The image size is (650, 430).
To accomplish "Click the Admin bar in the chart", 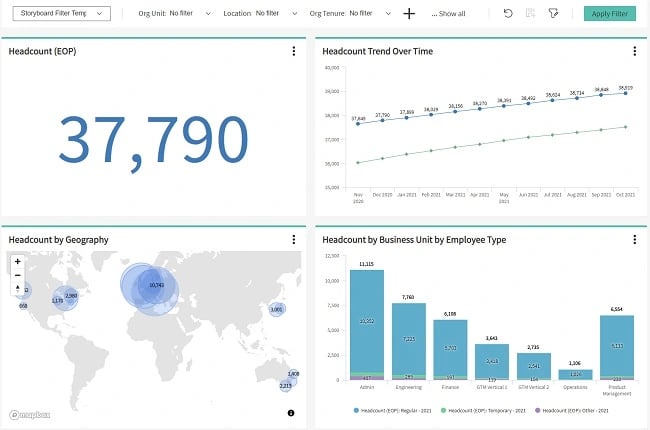I will [x=367, y=325].
